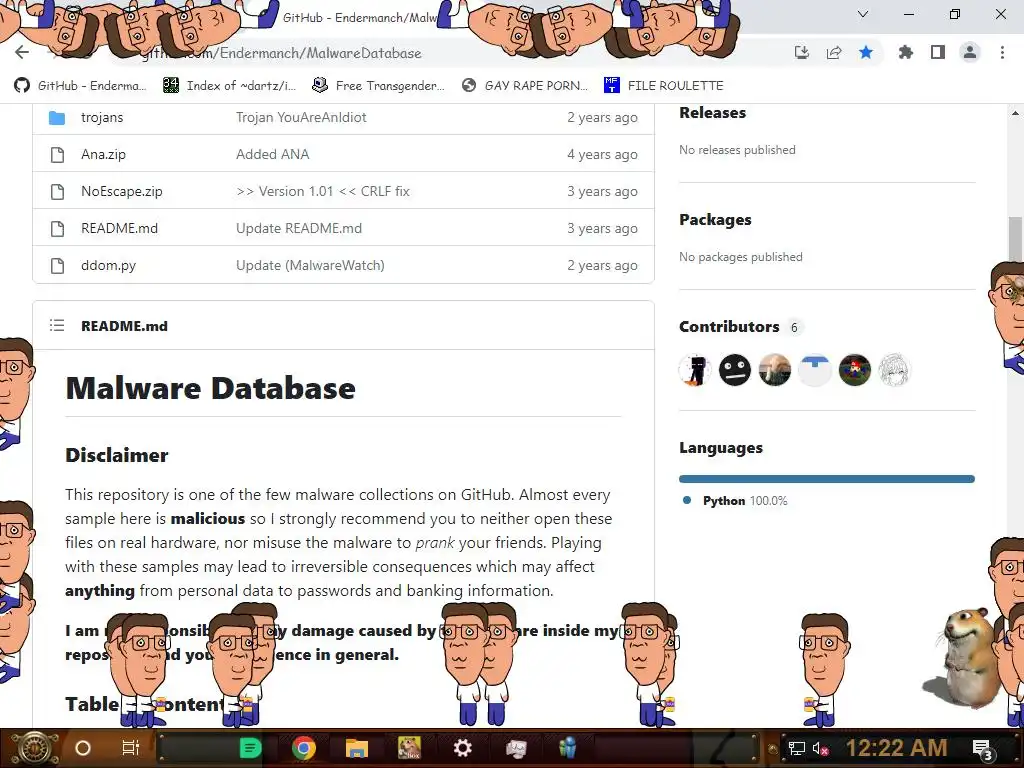The image size is (1024, 768).
Task: Open the ornate Start button
Action: [34, 748]
